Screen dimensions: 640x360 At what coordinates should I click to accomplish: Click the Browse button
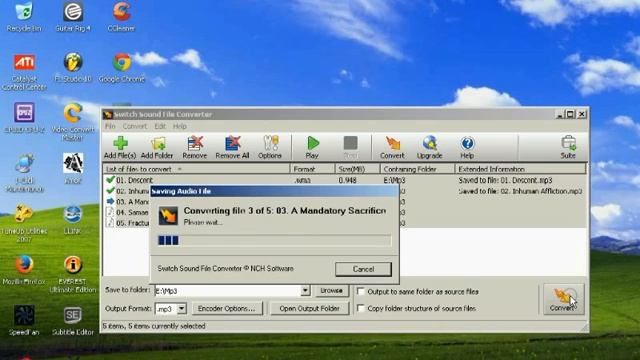click(x=331, y=291)
